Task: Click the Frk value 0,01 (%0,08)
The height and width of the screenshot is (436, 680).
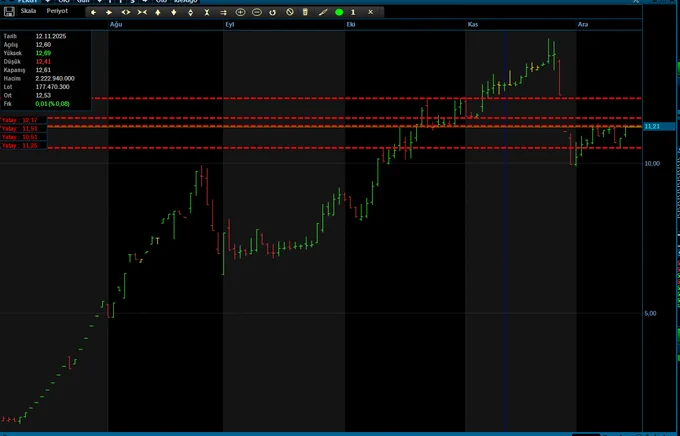Action: click(52, 104)
